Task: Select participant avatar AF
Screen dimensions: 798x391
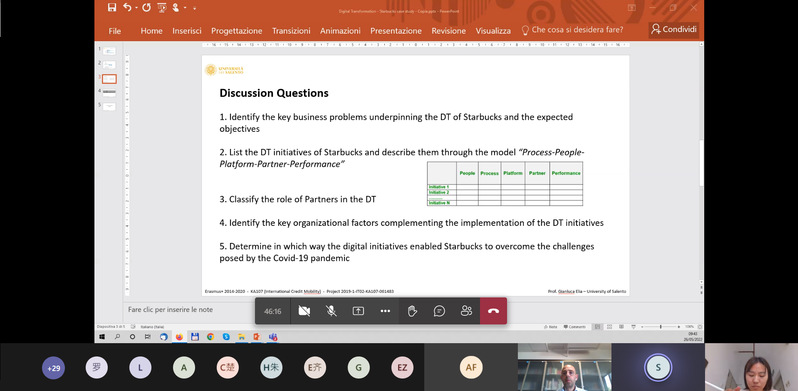Action: tap(471, 368)
